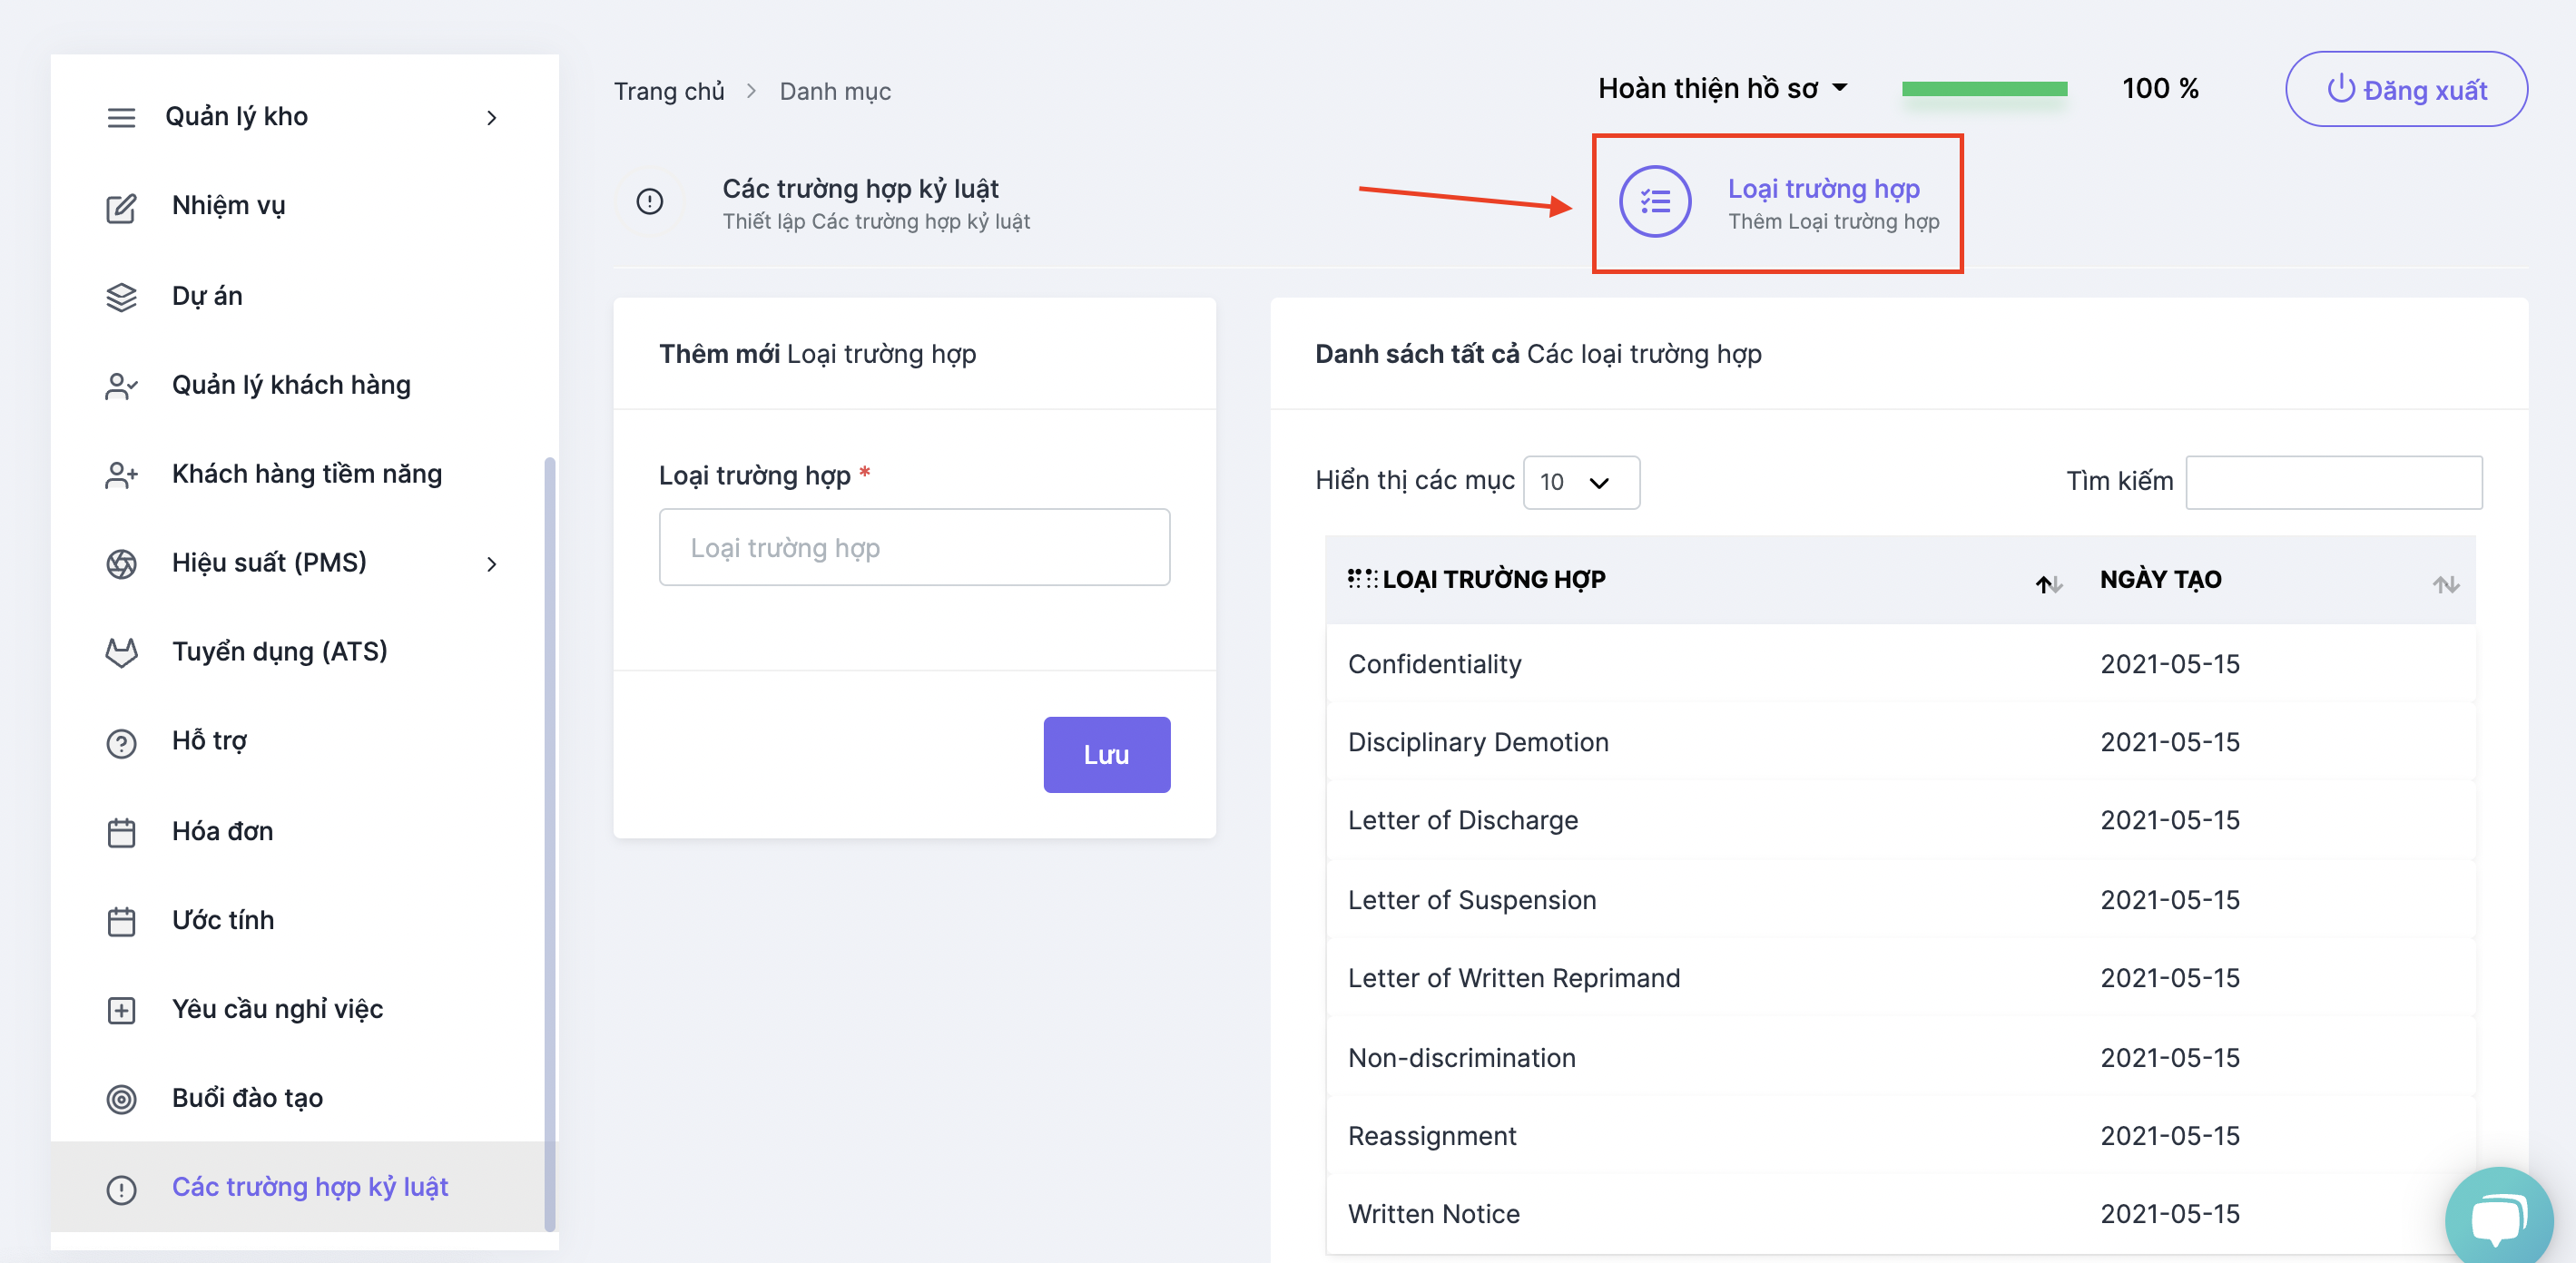Click the Hỗ trợ question mark icon
Image resolution: width=2576 pixels, height=1263 pixels.
pyautogui.click(x=121, y=743)
